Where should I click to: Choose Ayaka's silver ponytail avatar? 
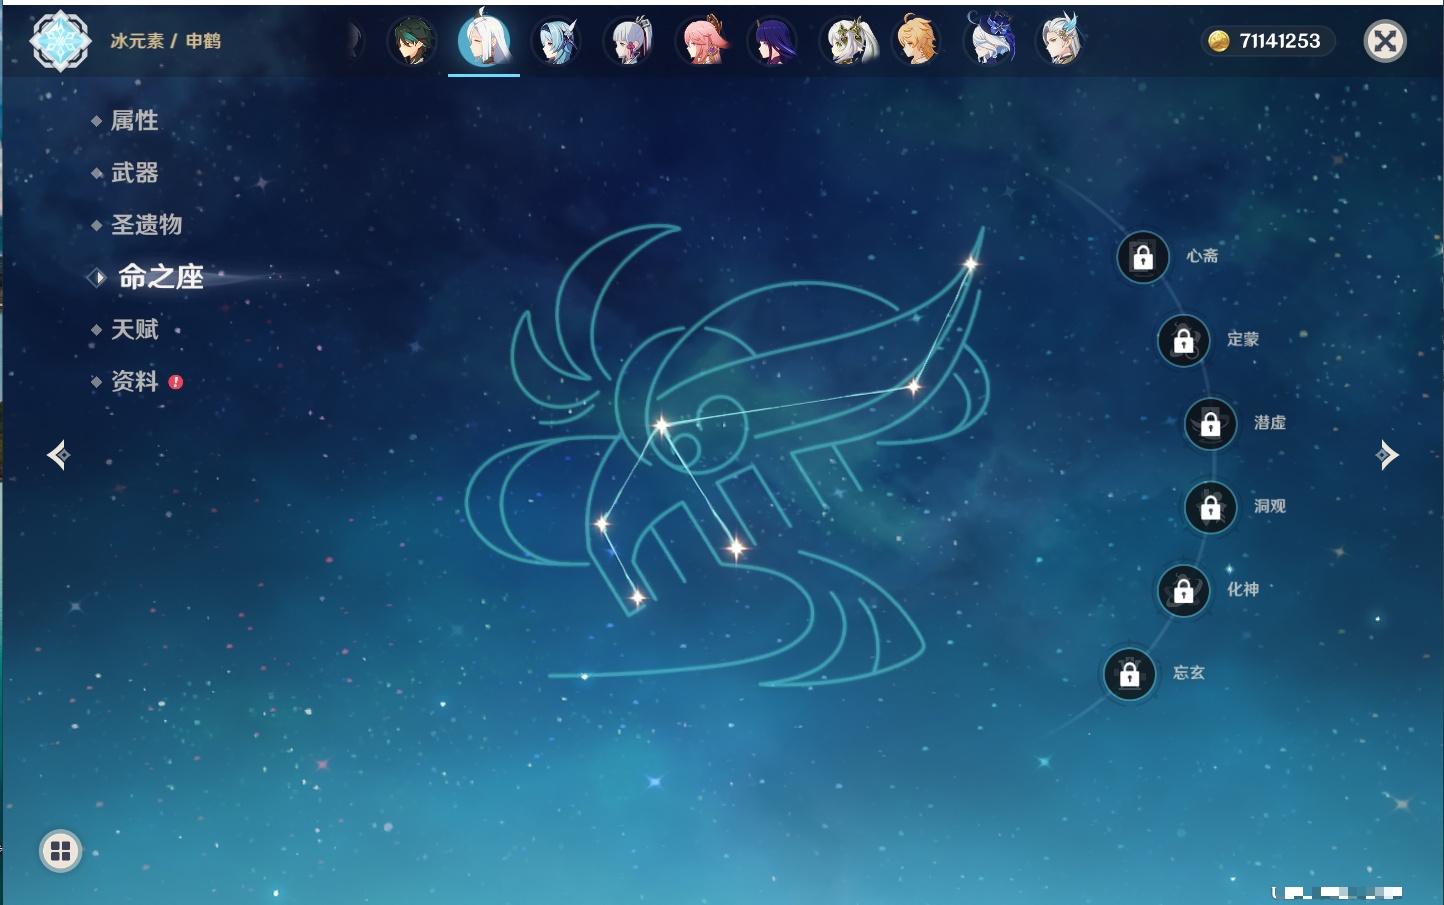(629, 41)
